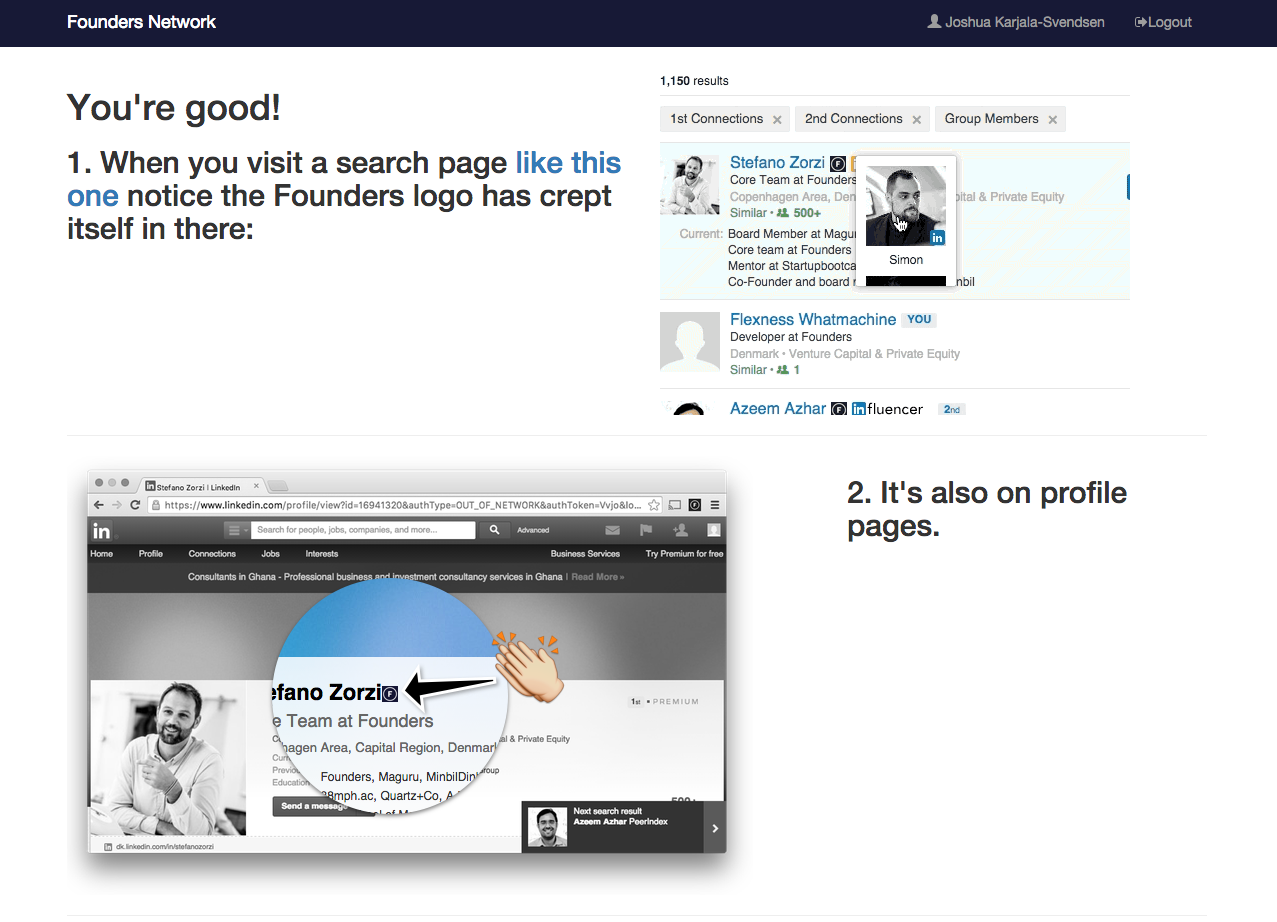Click the LinkedIn people search field
The height and width of the screenshot is (922, 1277).
click(x=363, y=530)
